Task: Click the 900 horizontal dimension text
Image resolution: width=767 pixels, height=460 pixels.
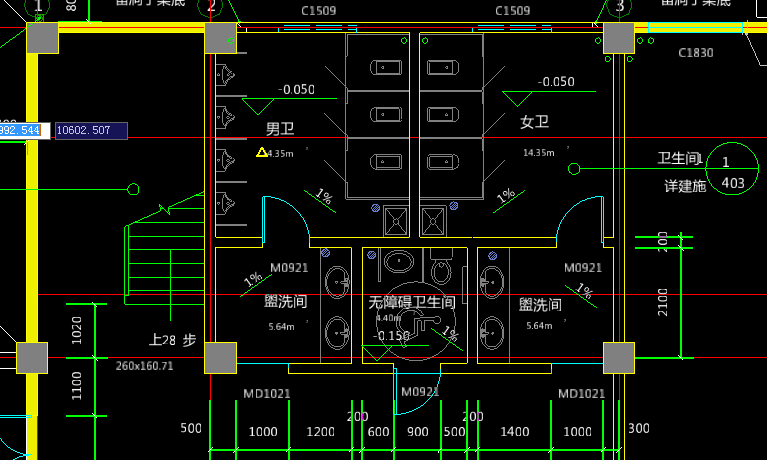Action: (x=418, y=432)
